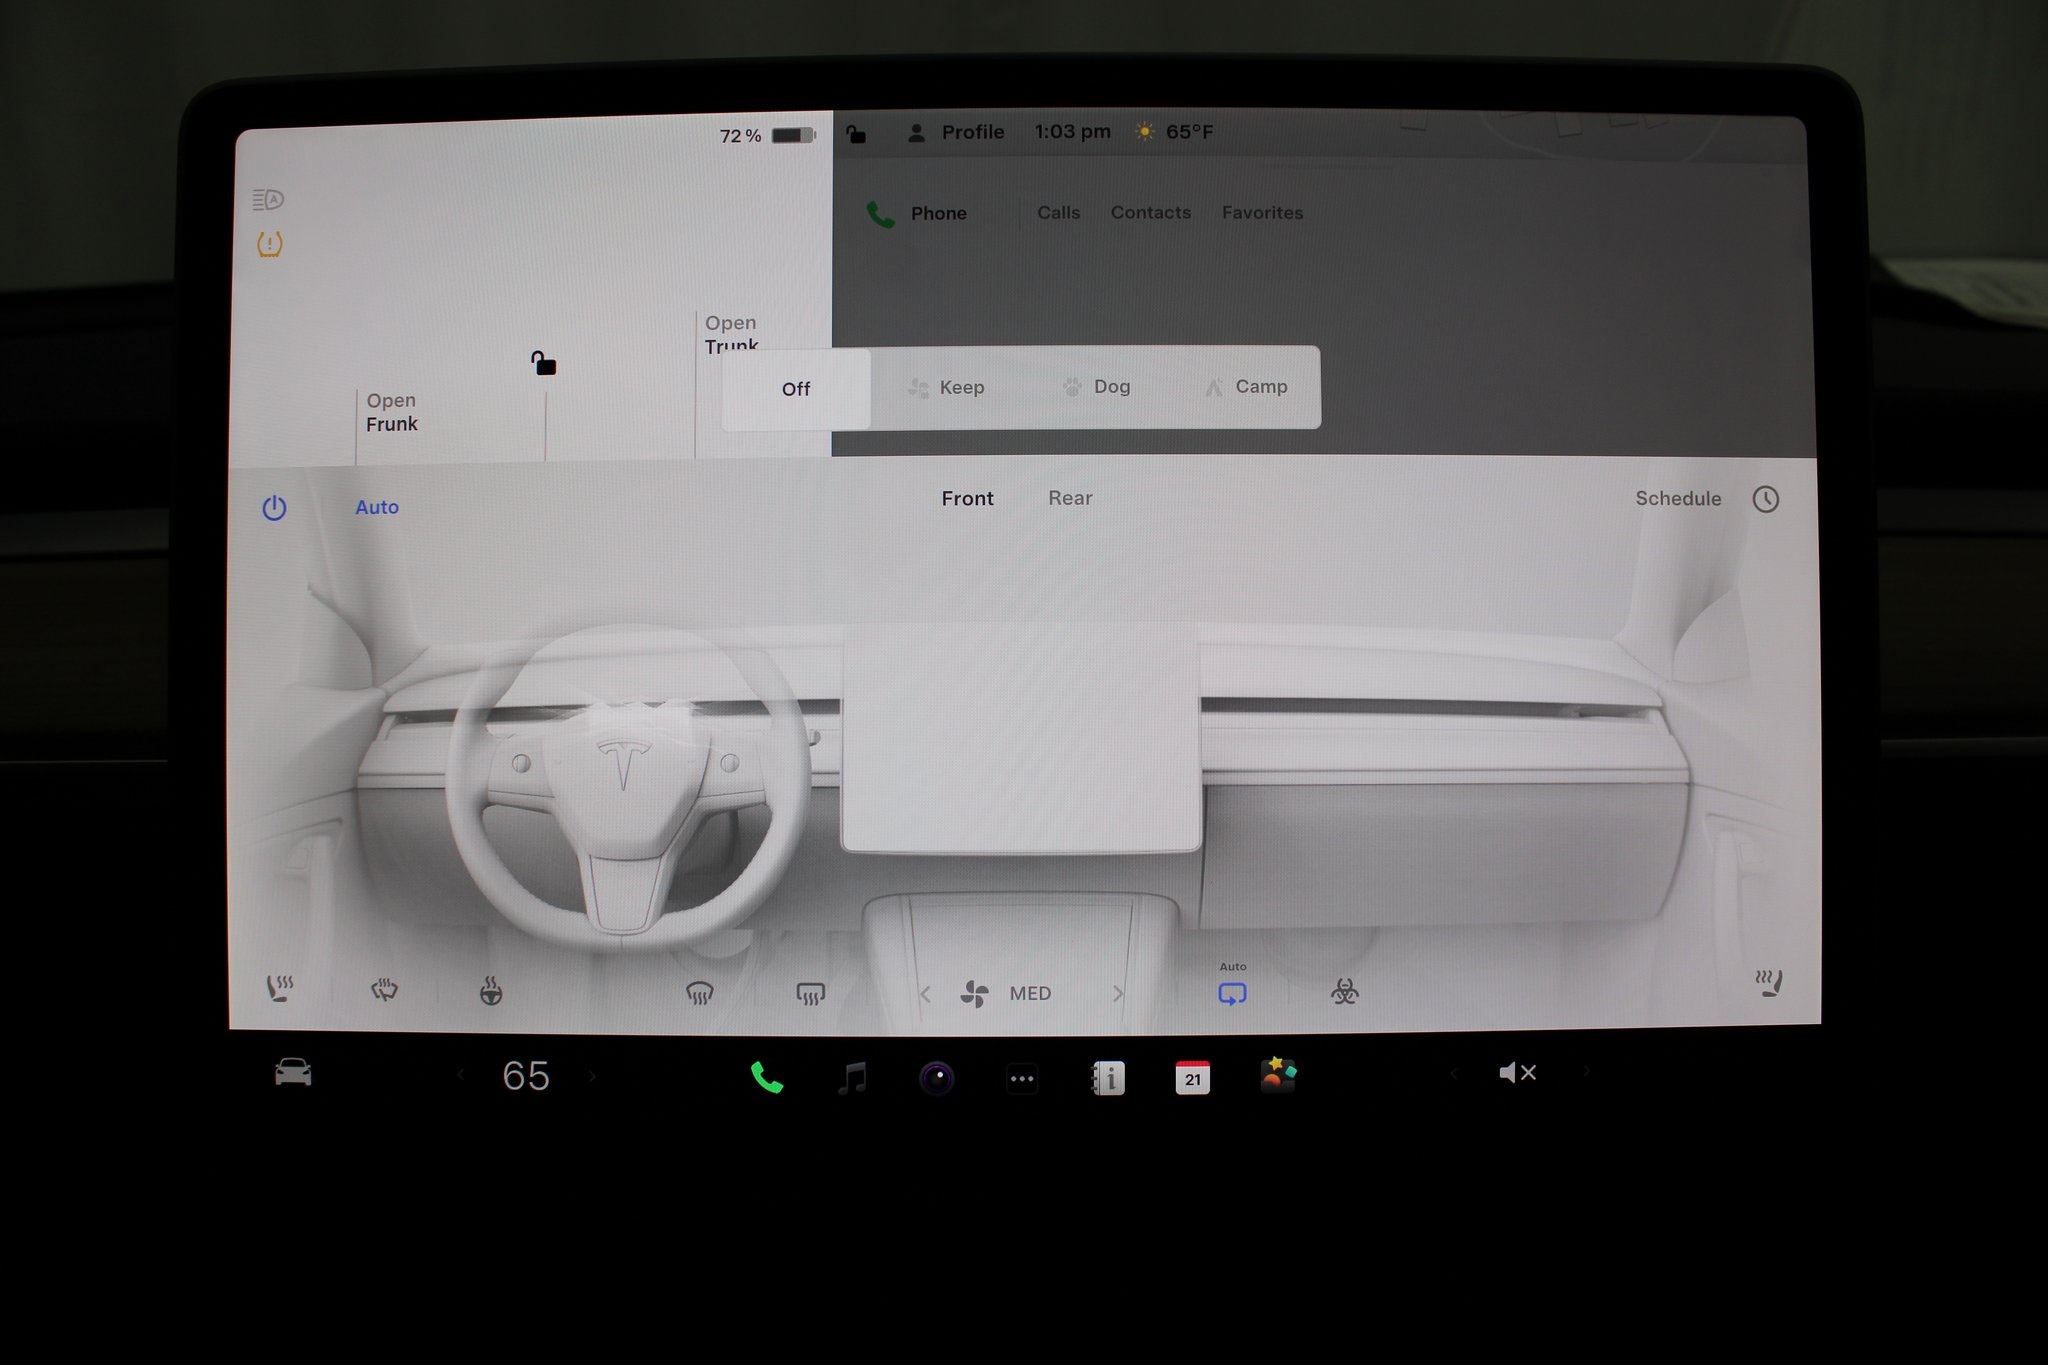Increase fan speed with the right chevron

pos(1118,992)
